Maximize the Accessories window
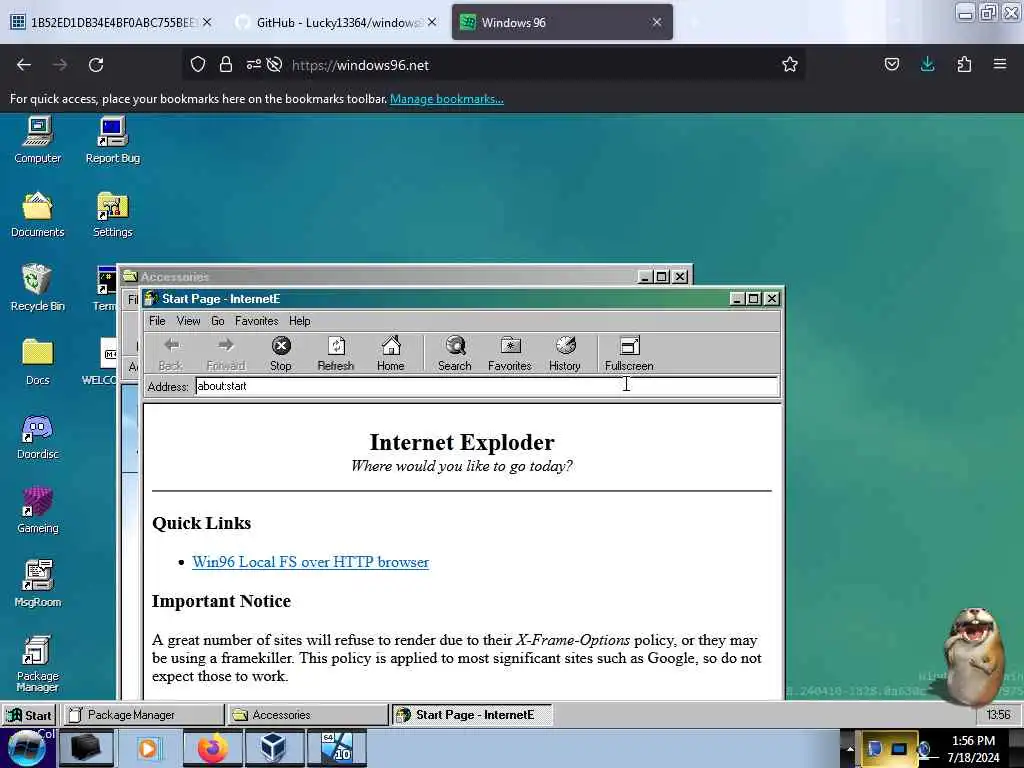This screenshot has height=768, width=1024. (662, 277)
